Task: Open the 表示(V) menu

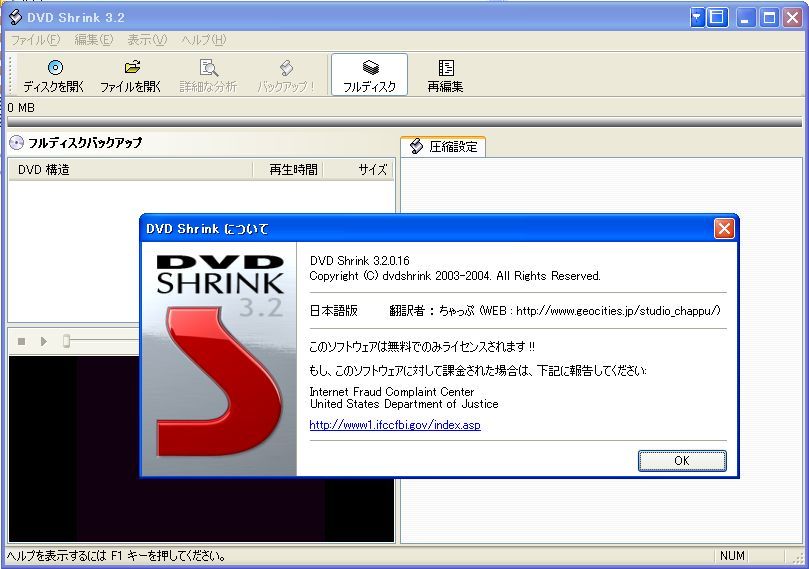Action: pos(147,40)
